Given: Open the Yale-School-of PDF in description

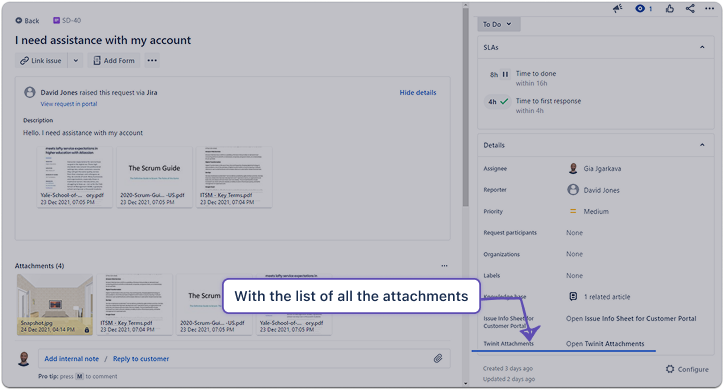Looking at the screenshot, I should pyautogui.click(x=74, y=177).
